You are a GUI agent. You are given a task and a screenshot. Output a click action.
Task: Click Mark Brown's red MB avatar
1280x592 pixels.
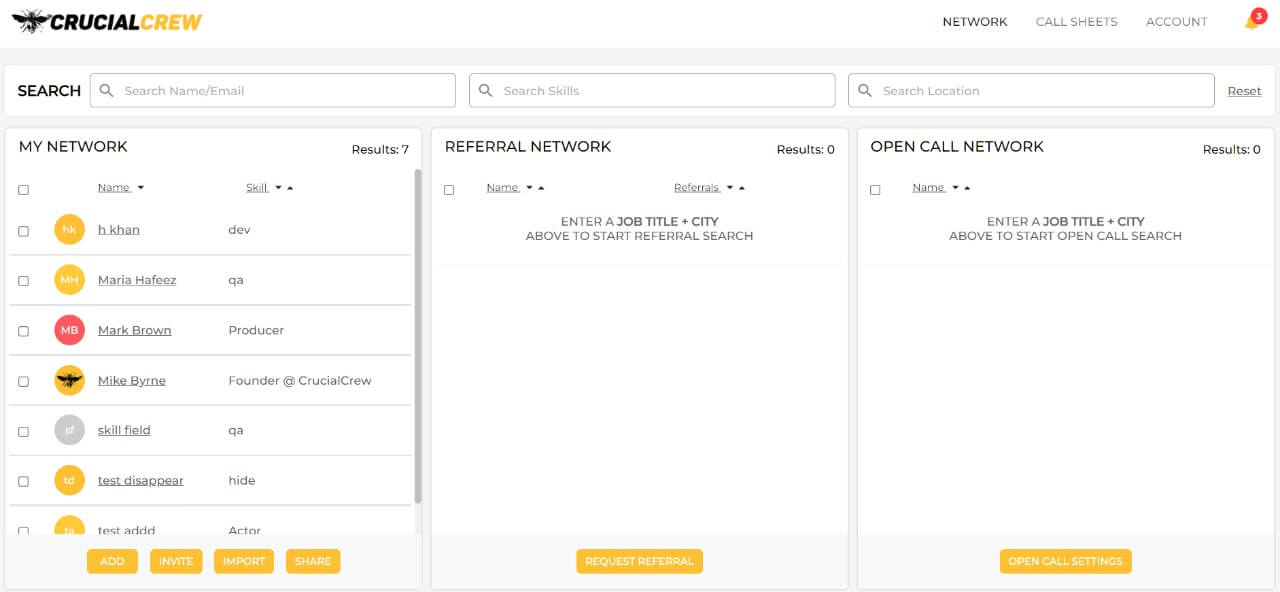tap(69, 330)
